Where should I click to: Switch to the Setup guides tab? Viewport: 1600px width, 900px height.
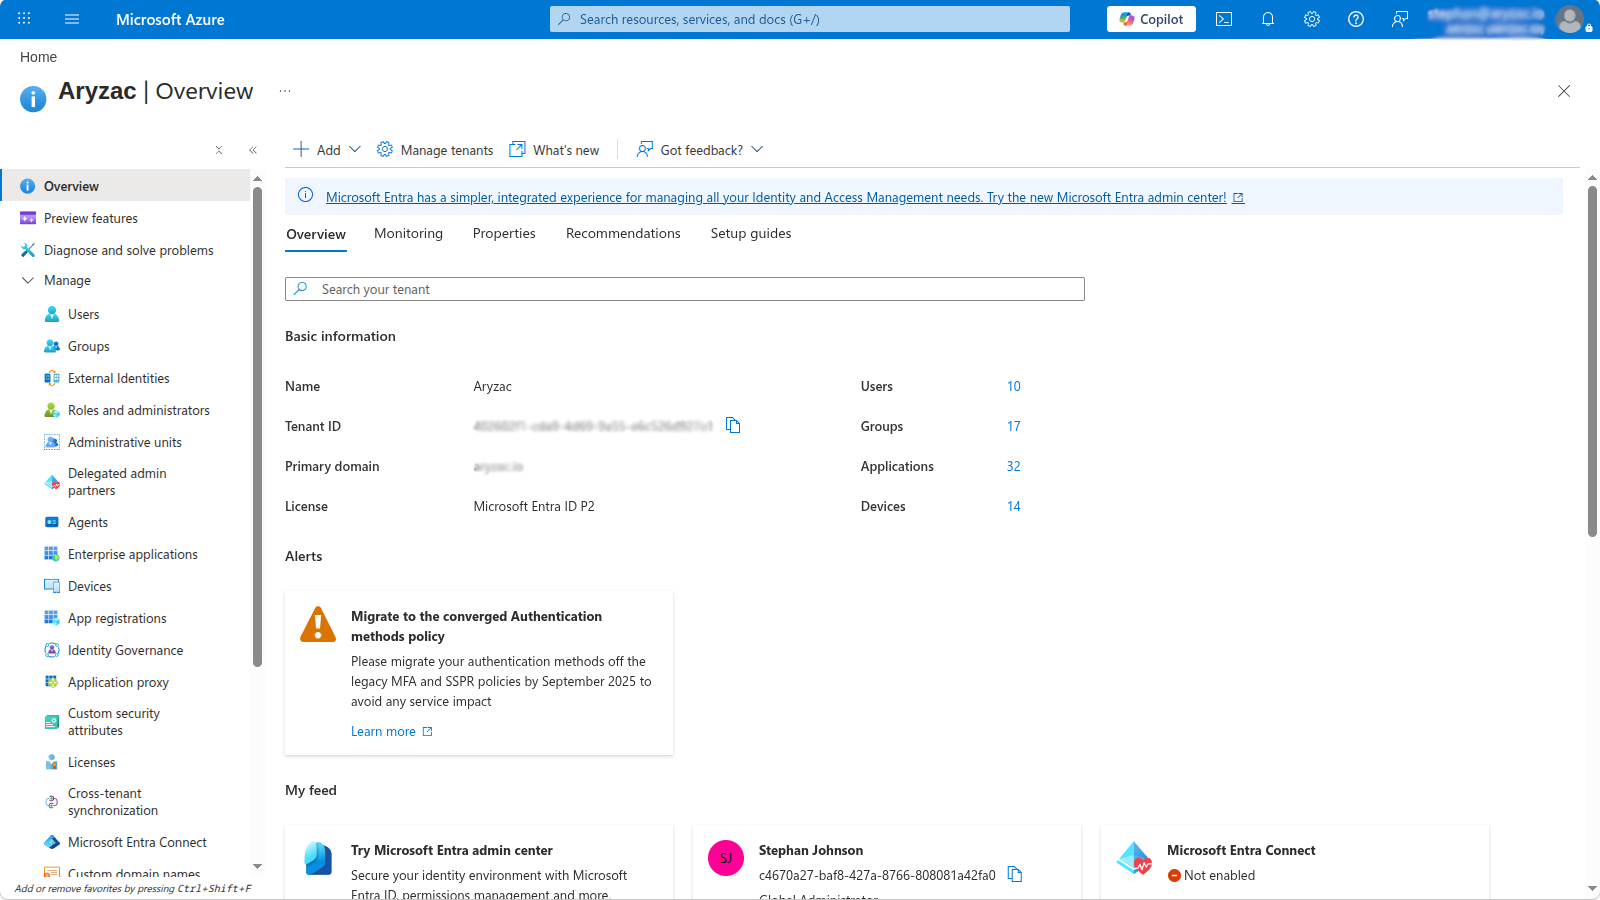tap(751, 233)
